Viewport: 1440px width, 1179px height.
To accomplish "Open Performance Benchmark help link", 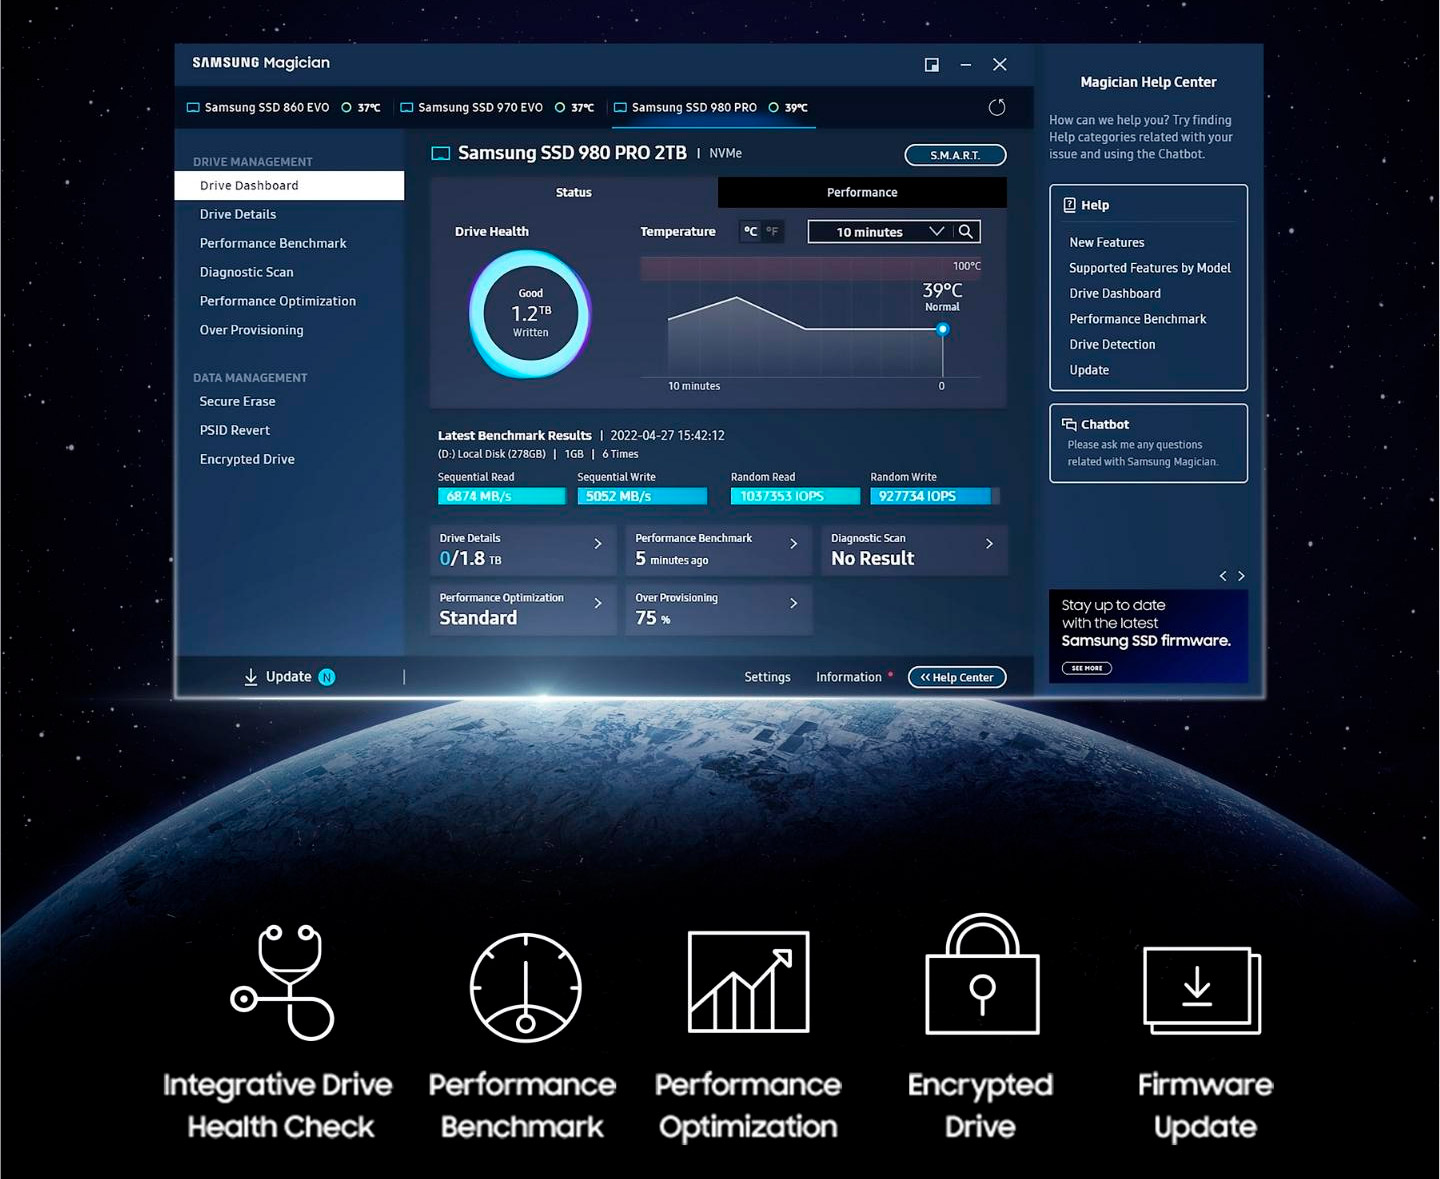I will (x=1138, y=319).
